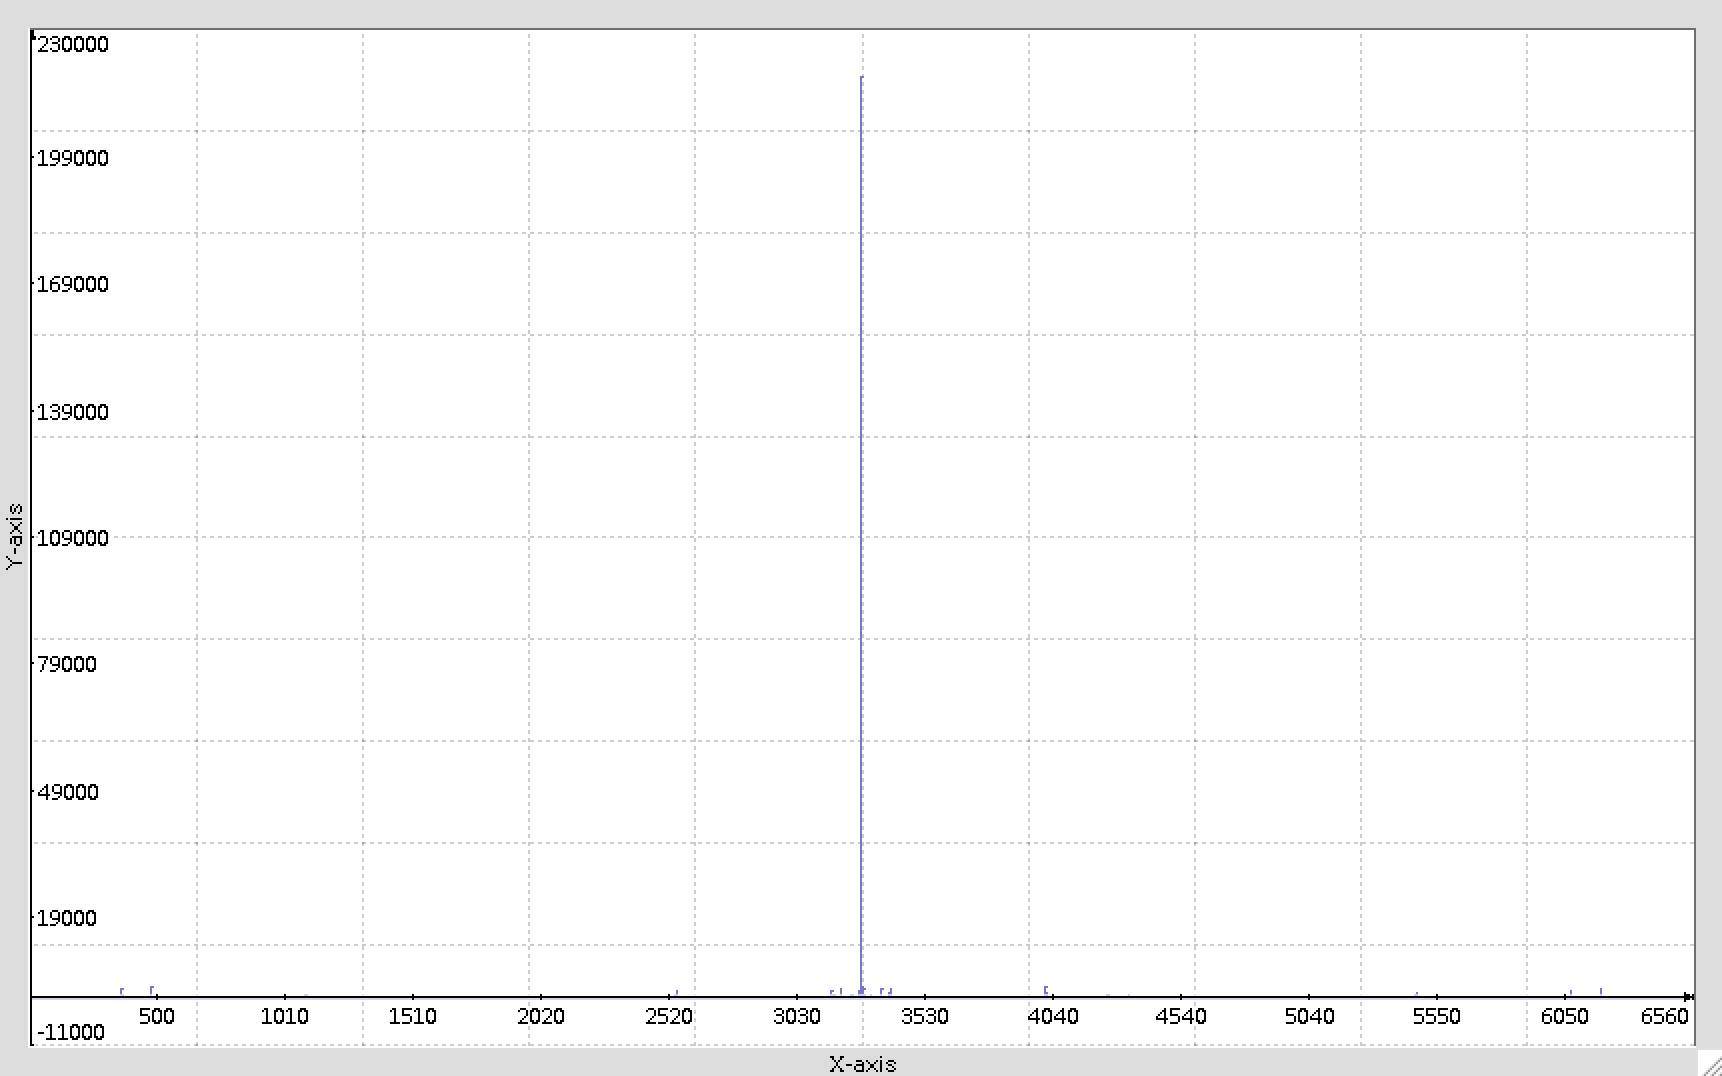The width and height of the screenshot is (1722, 1076).
Task: Click the 2020 tick label
Action: (x=540, y=1016)
